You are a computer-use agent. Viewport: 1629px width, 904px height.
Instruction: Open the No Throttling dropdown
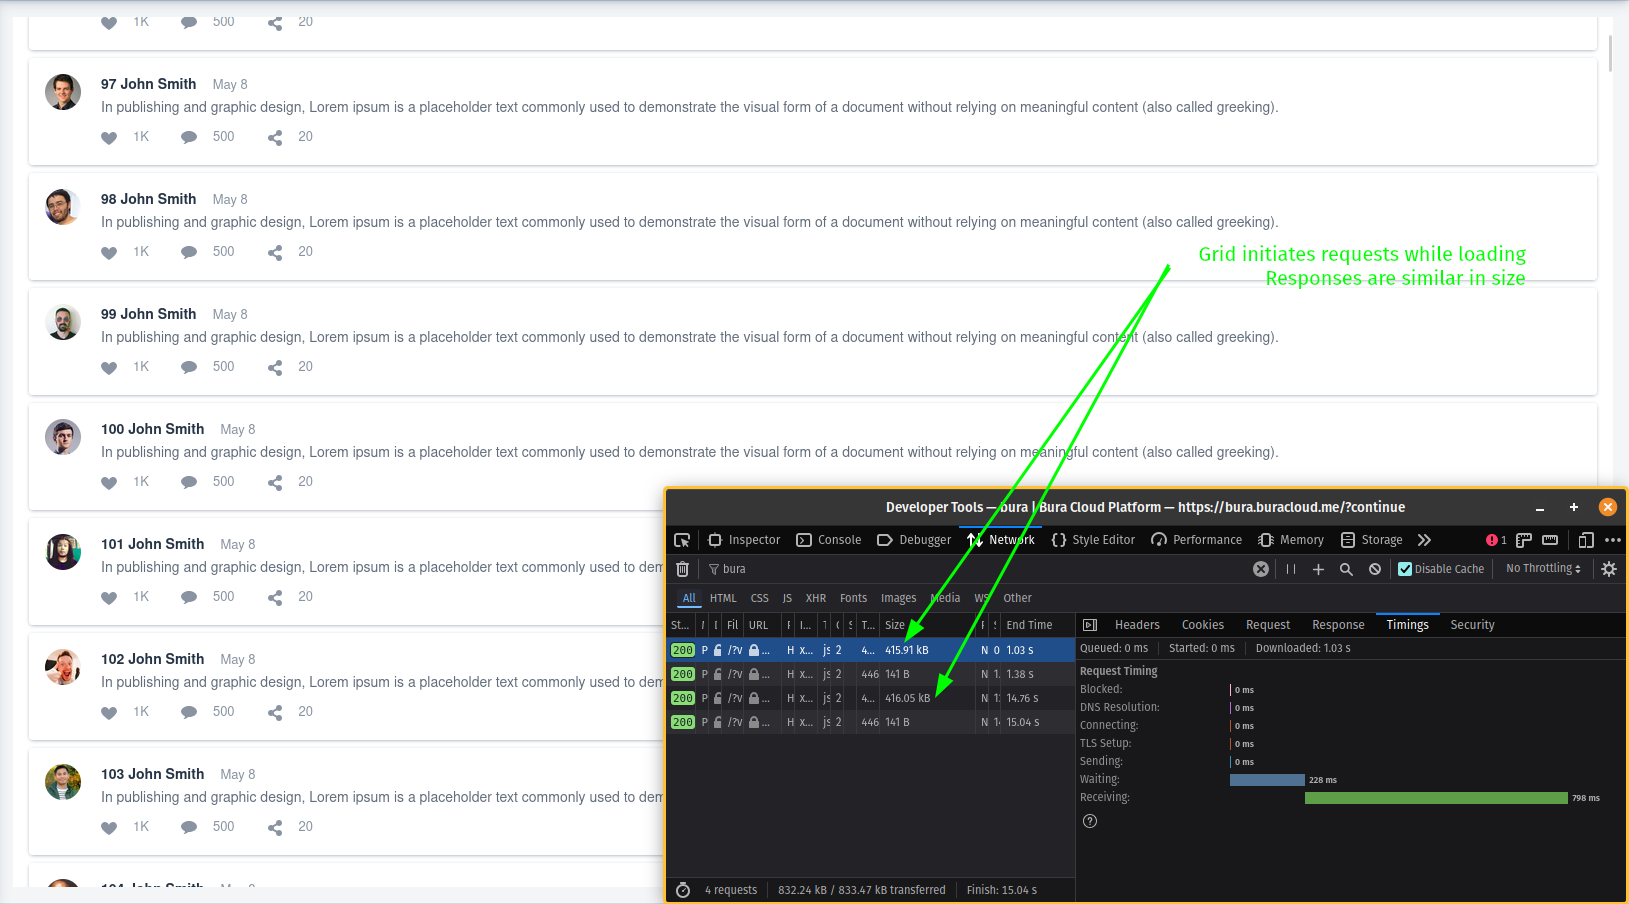click(1543, 569)
